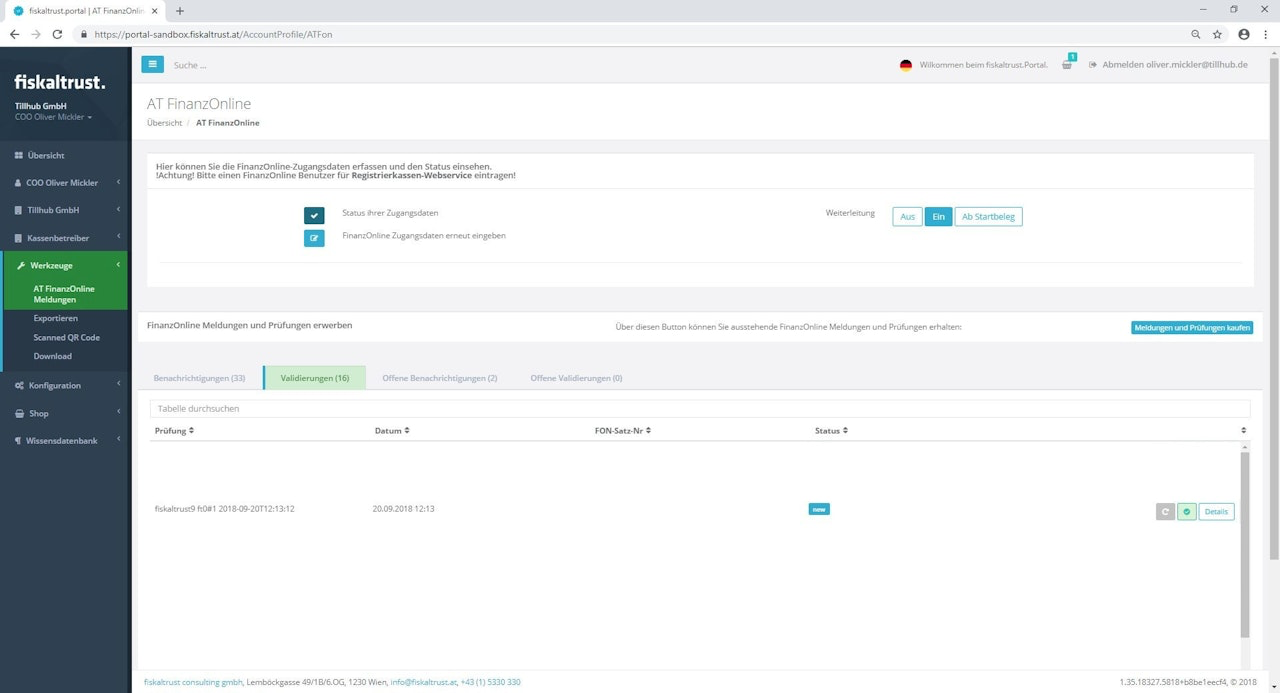Click the Tabelle durchsuchen filter field
This screenshot has height=693, width=1280.
[700, 408]
